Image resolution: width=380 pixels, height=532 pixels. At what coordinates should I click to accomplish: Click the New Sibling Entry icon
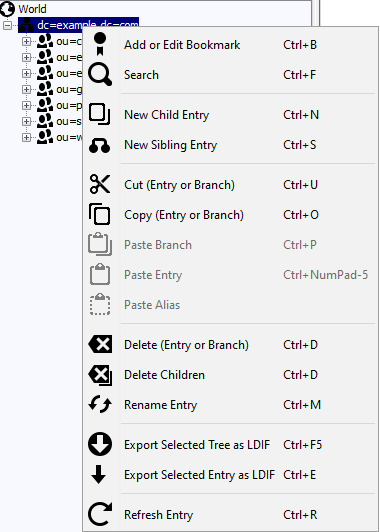click(100, 145)
